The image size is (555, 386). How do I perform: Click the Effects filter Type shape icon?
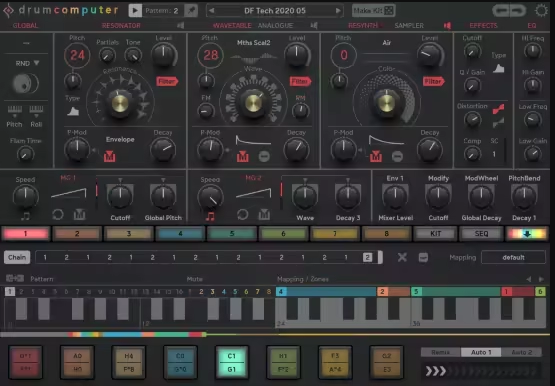pyautogui.click(x=498, y=68)
